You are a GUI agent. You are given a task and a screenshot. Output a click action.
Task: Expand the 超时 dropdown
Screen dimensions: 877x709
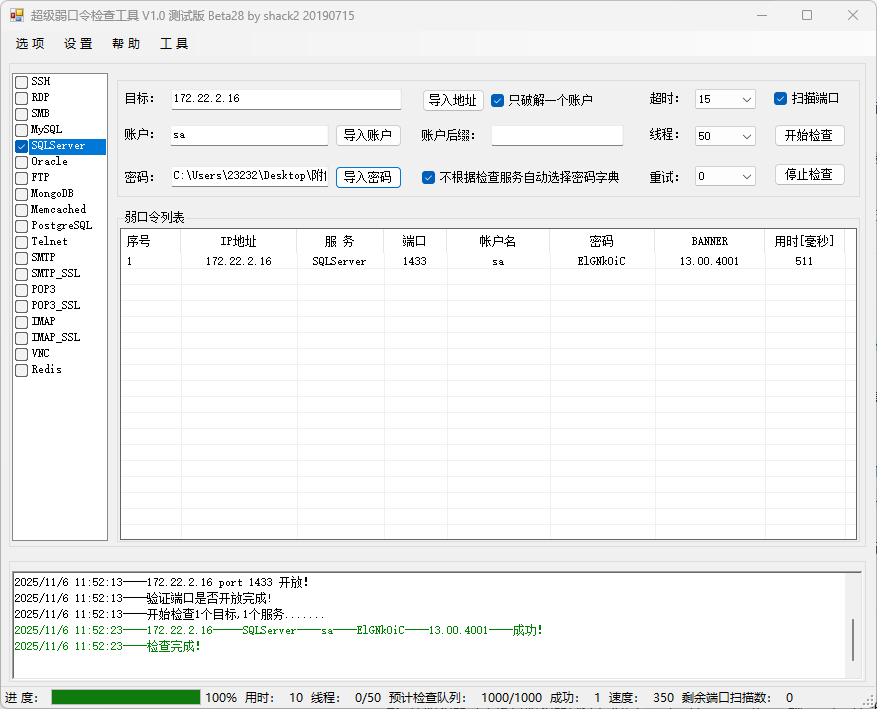747,99
